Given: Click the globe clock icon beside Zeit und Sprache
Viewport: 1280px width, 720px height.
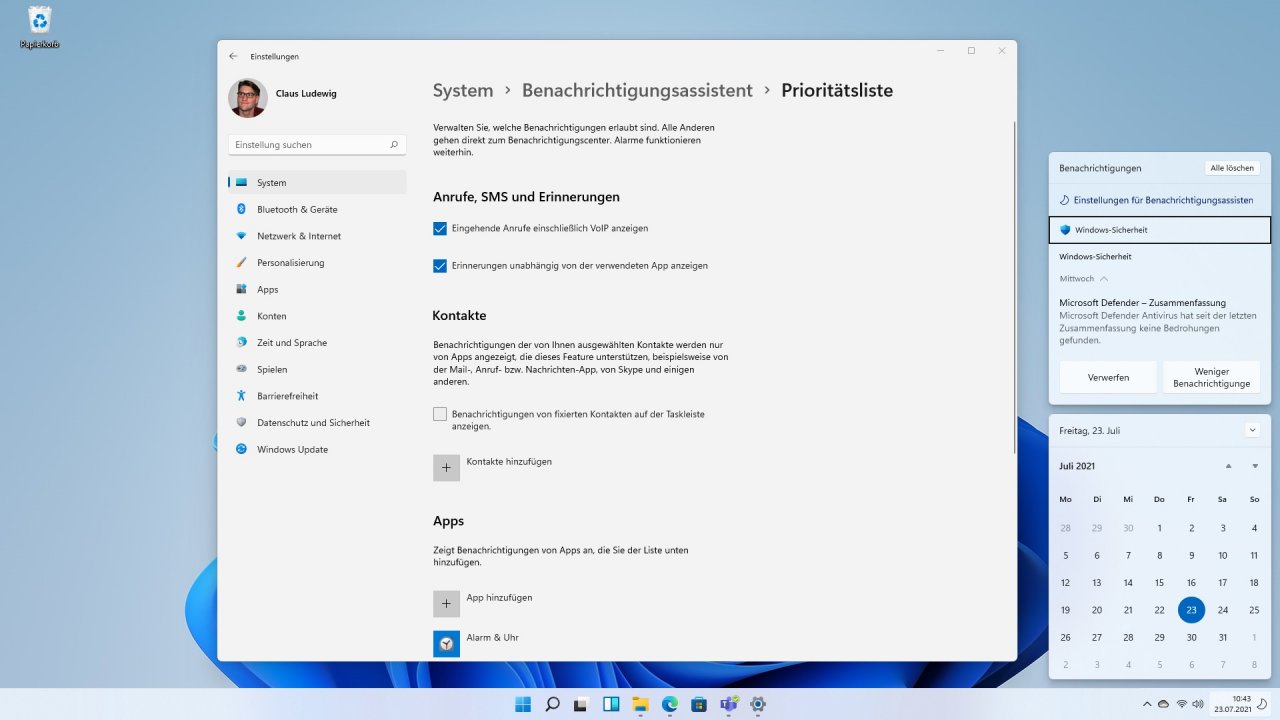Looking at the screenshot, I should pyautogui.click(x=241, y=342).
